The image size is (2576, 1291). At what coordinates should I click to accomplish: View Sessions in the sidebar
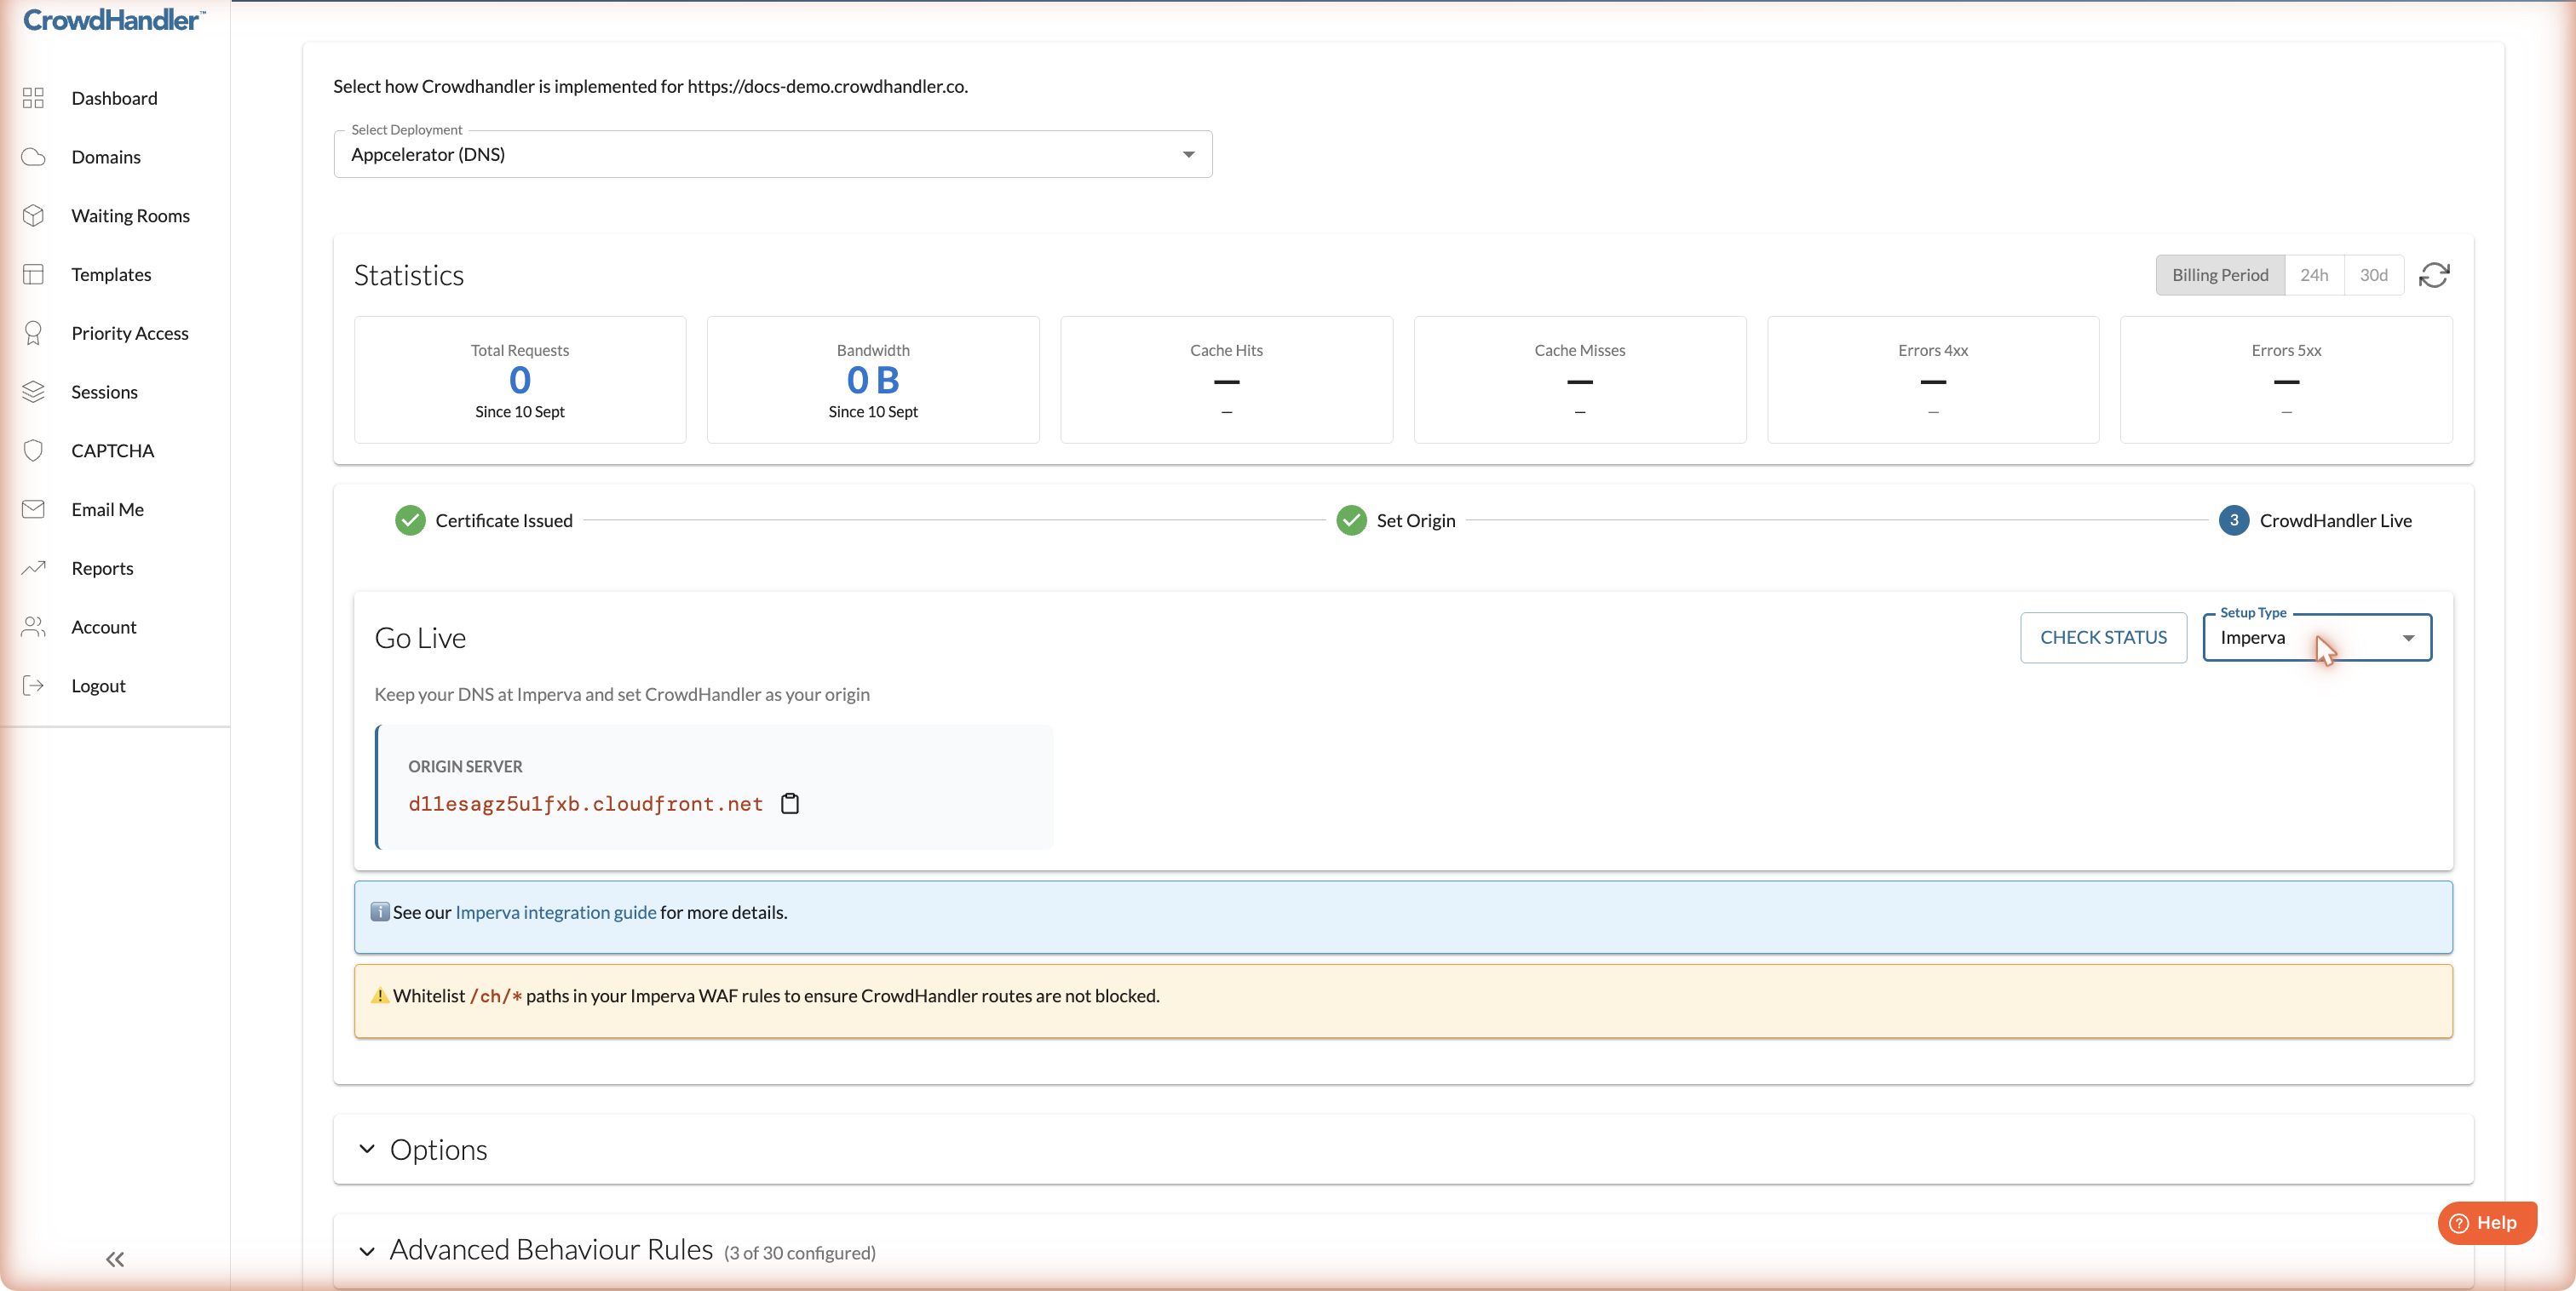[105, 392]
